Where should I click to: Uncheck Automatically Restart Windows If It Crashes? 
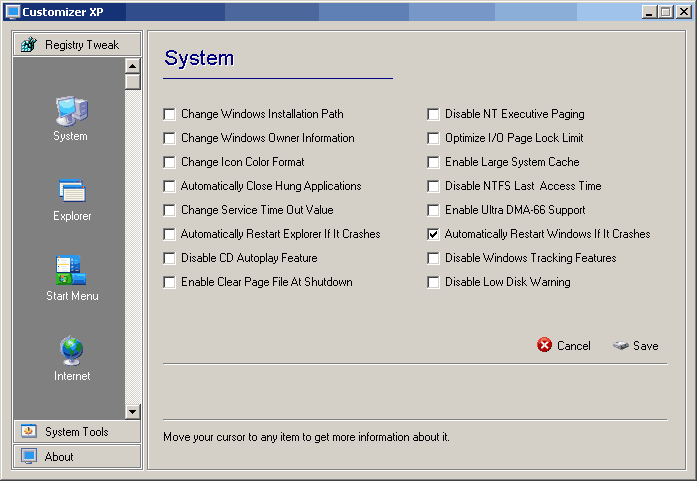[433, 234]
